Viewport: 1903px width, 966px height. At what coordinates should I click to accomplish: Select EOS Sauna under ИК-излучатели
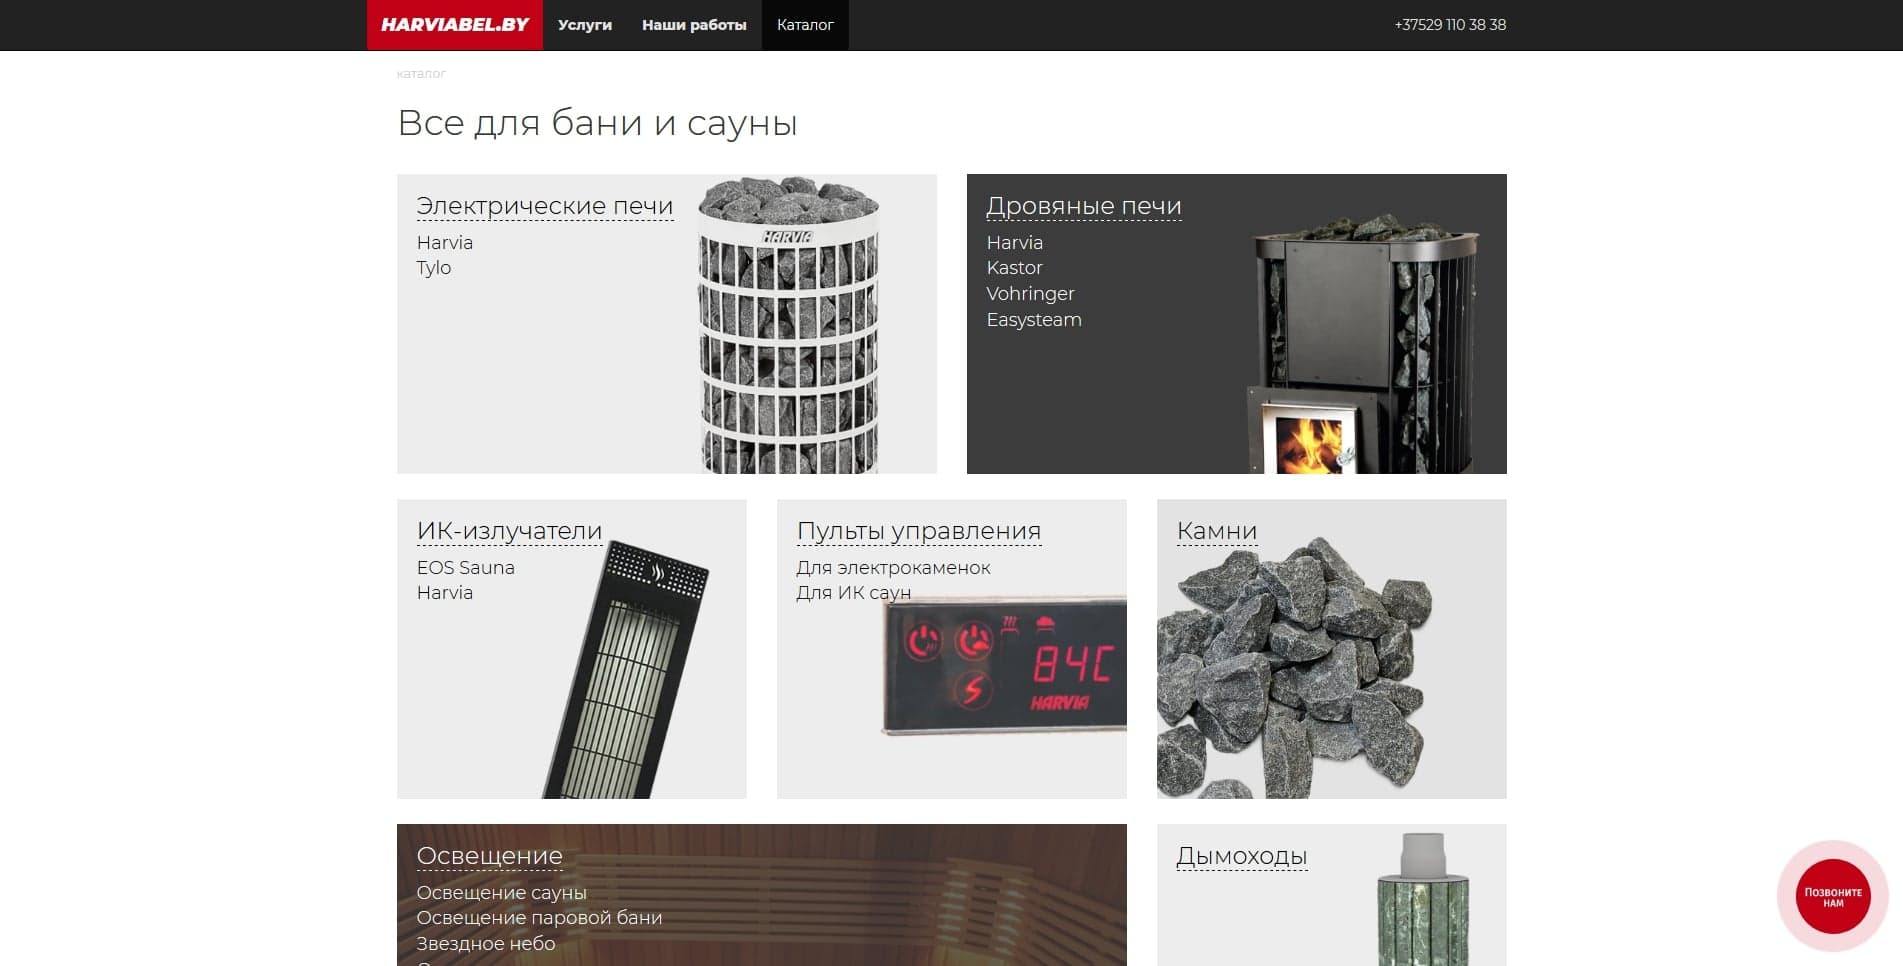pos(466,567)
